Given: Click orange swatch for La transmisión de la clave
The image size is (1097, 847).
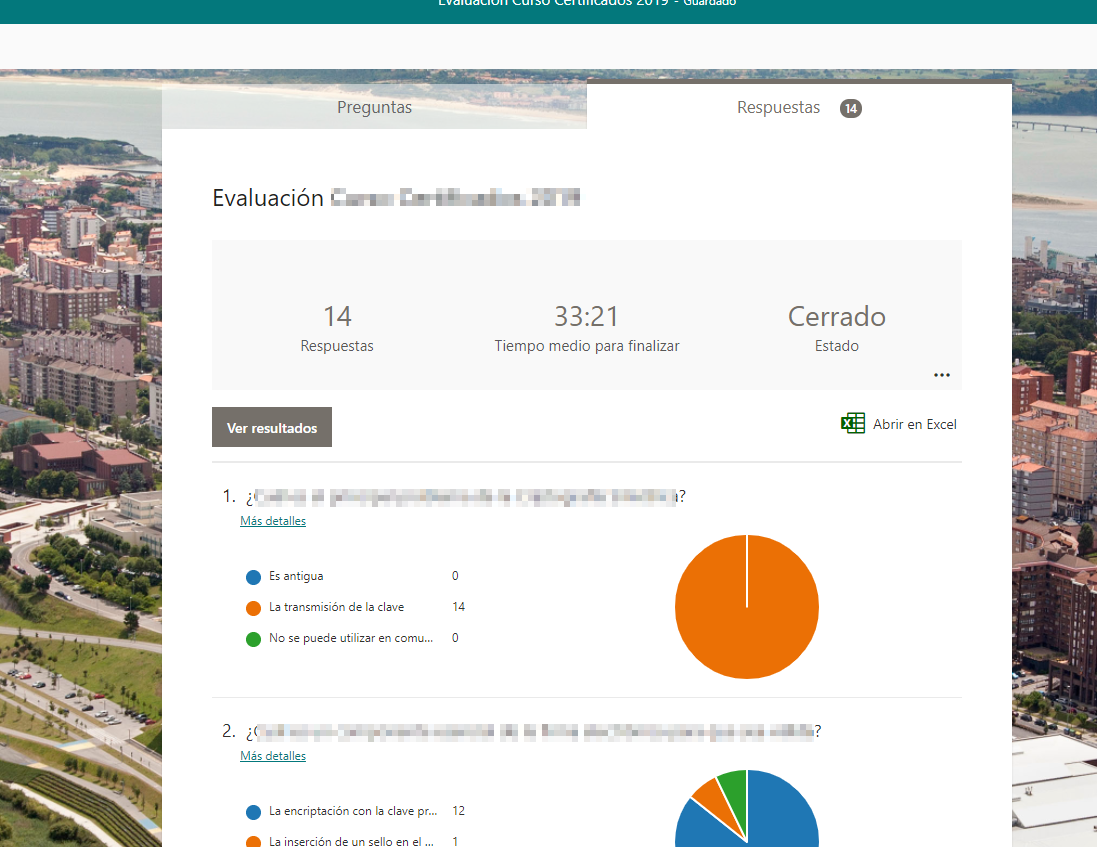Looking at the screenshot, I should [253, 608].
